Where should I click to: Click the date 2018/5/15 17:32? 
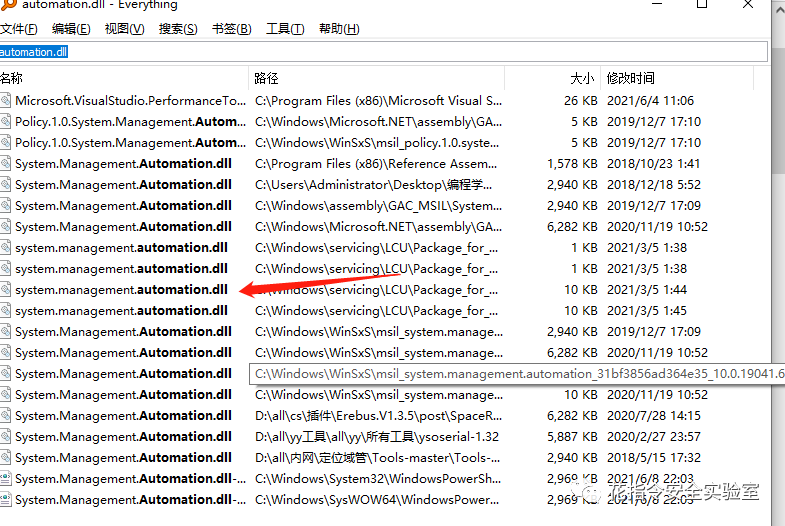tap(654, 458)
